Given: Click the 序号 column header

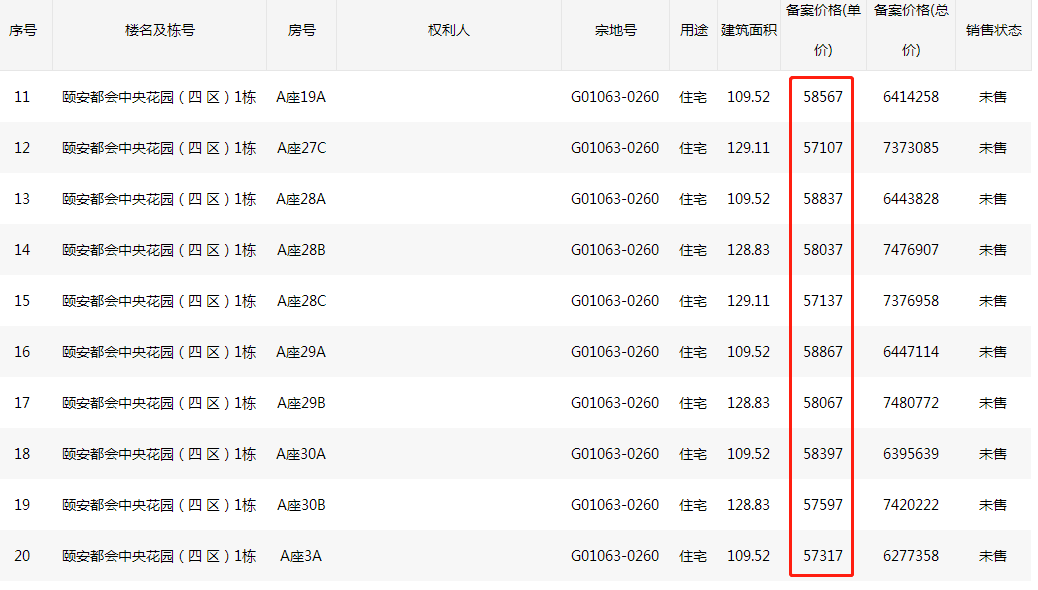Looking at the screenshot, I should point(23,30).
